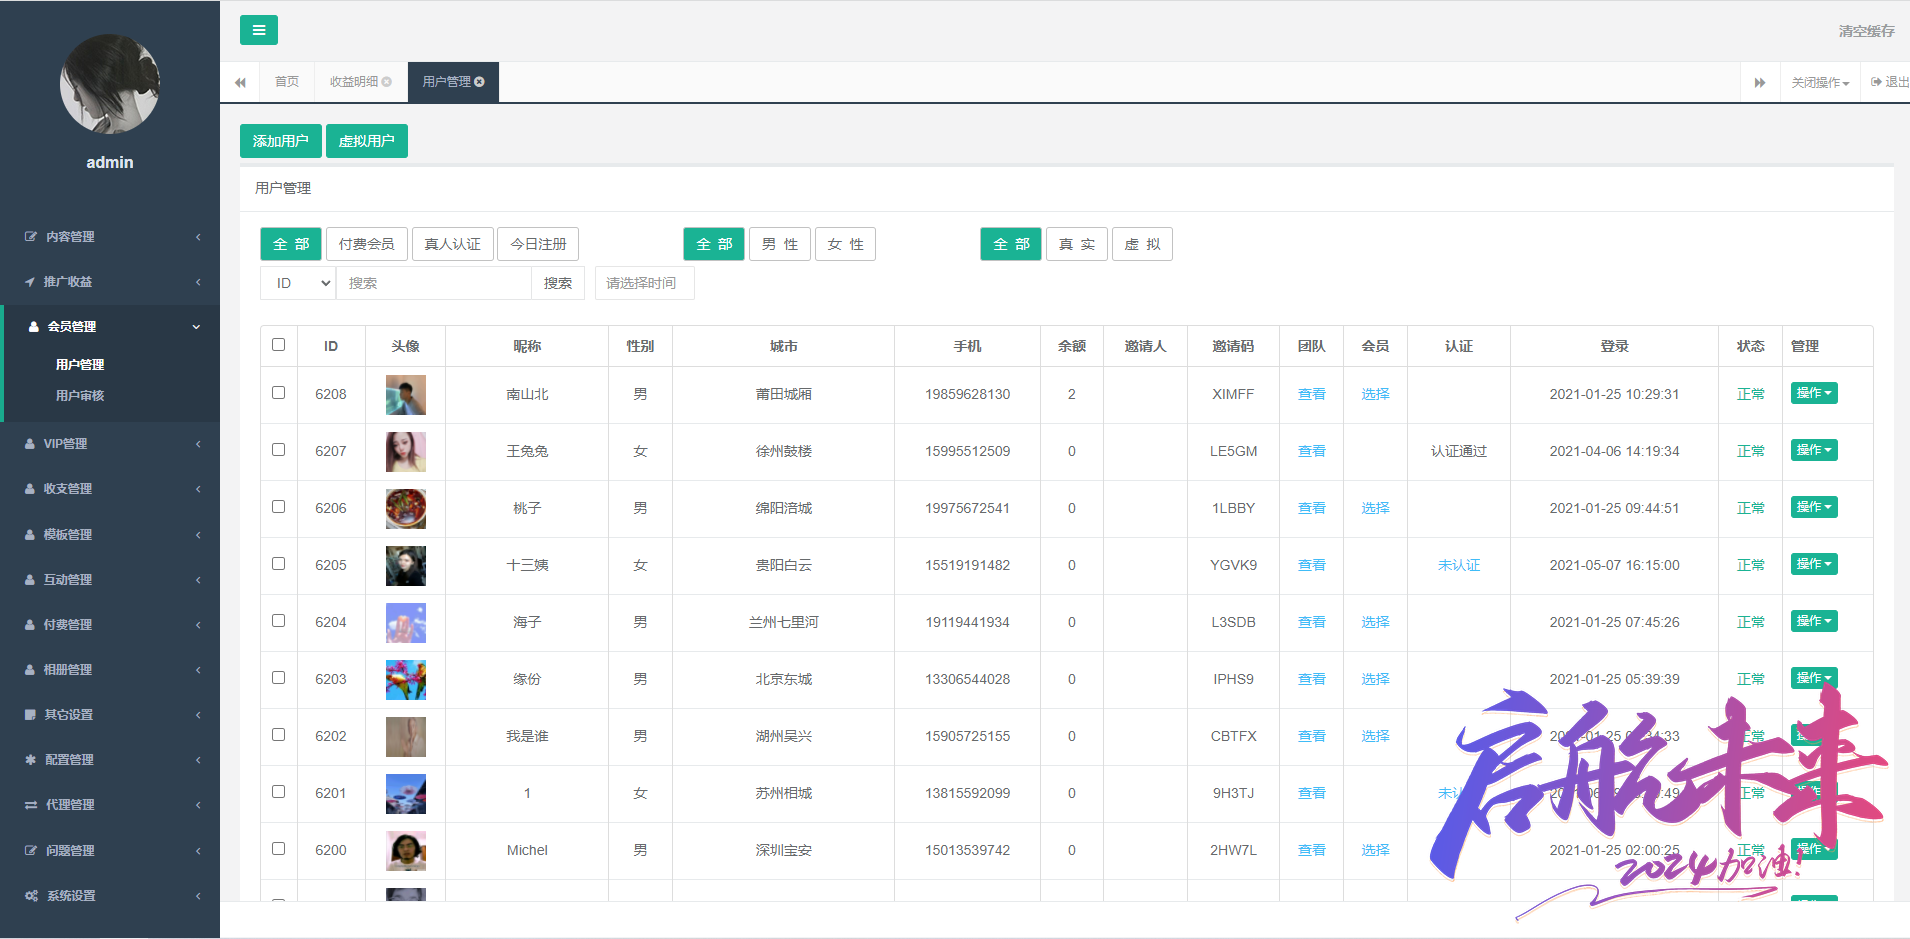
Task: Click the VIP管理 user icon in sidebar
Action: [30, 444]
